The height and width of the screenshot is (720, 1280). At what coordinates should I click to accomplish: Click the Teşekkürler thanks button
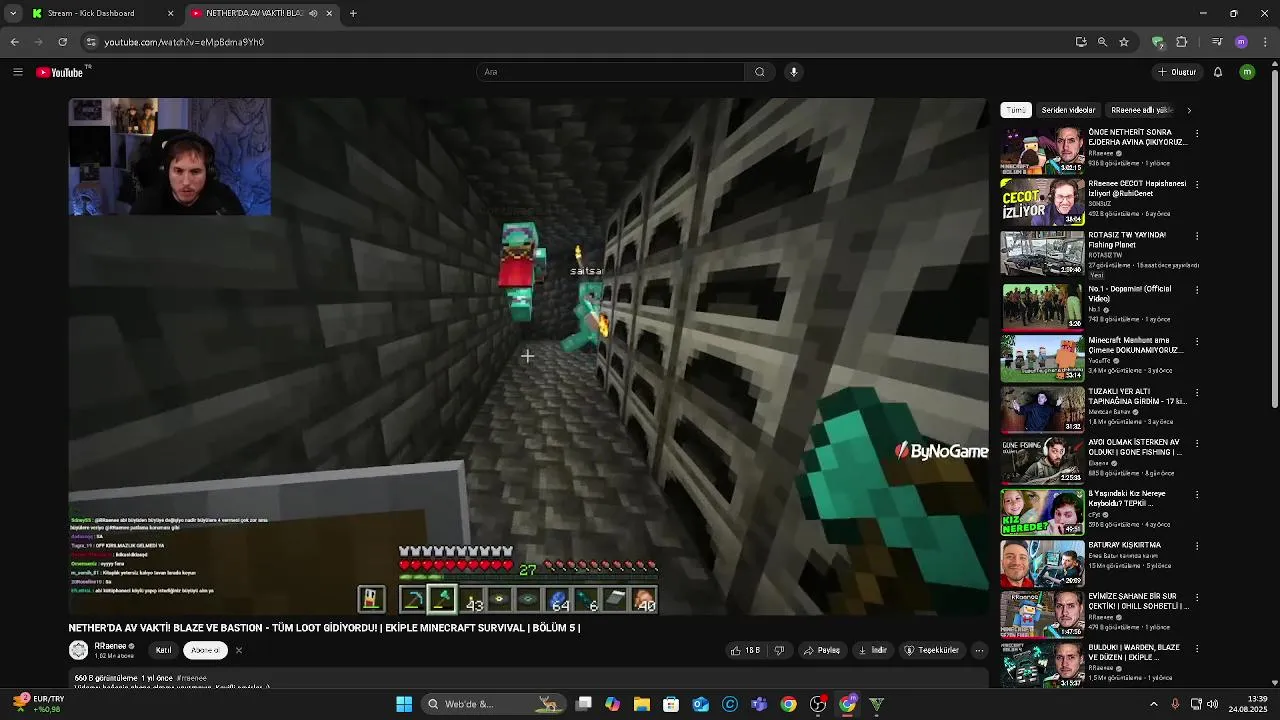932,650
